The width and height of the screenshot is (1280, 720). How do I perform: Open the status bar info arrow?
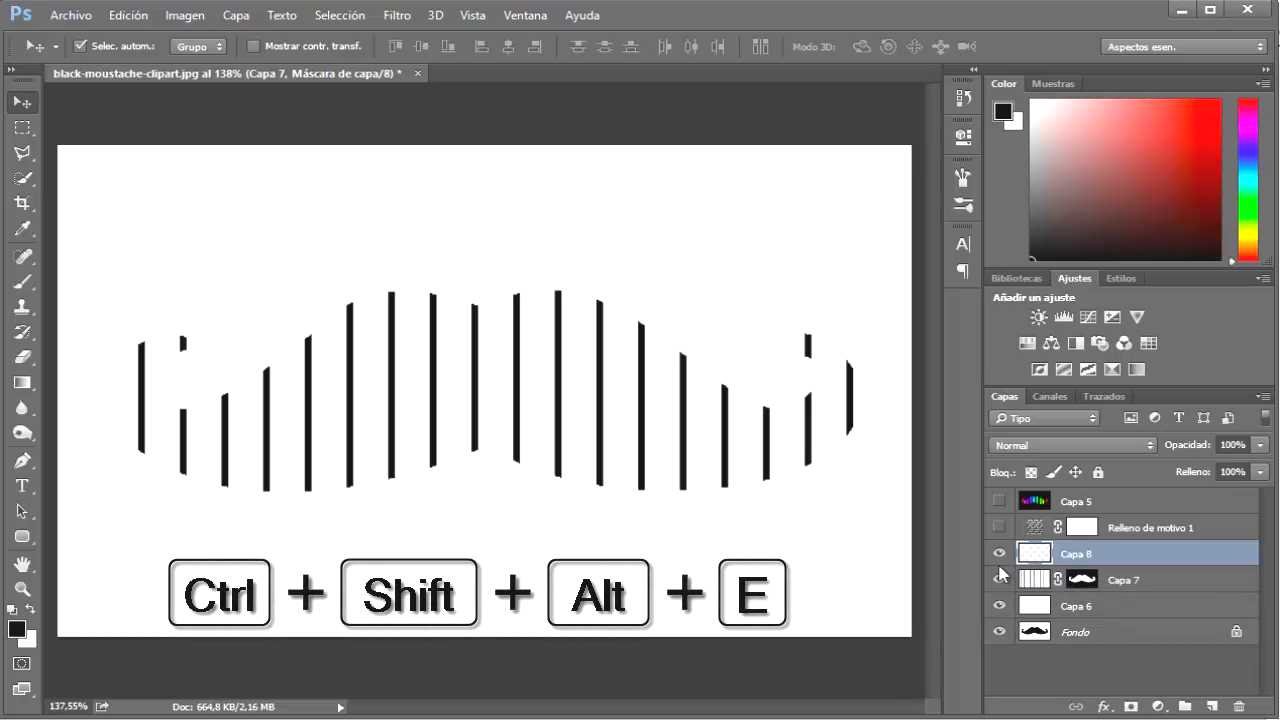[x=340, y=707]
